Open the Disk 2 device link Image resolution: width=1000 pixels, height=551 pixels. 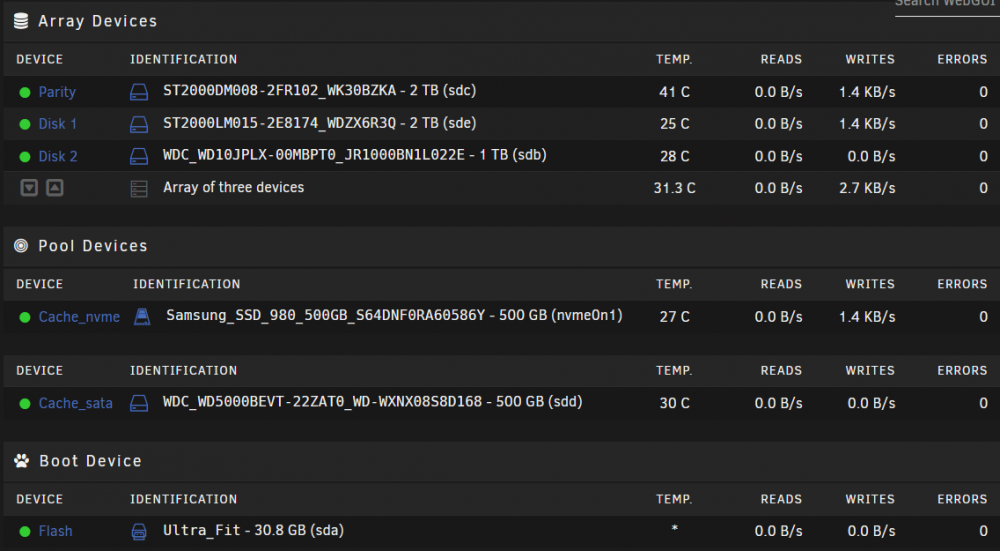pyautogui.click(x=58, y=156)
